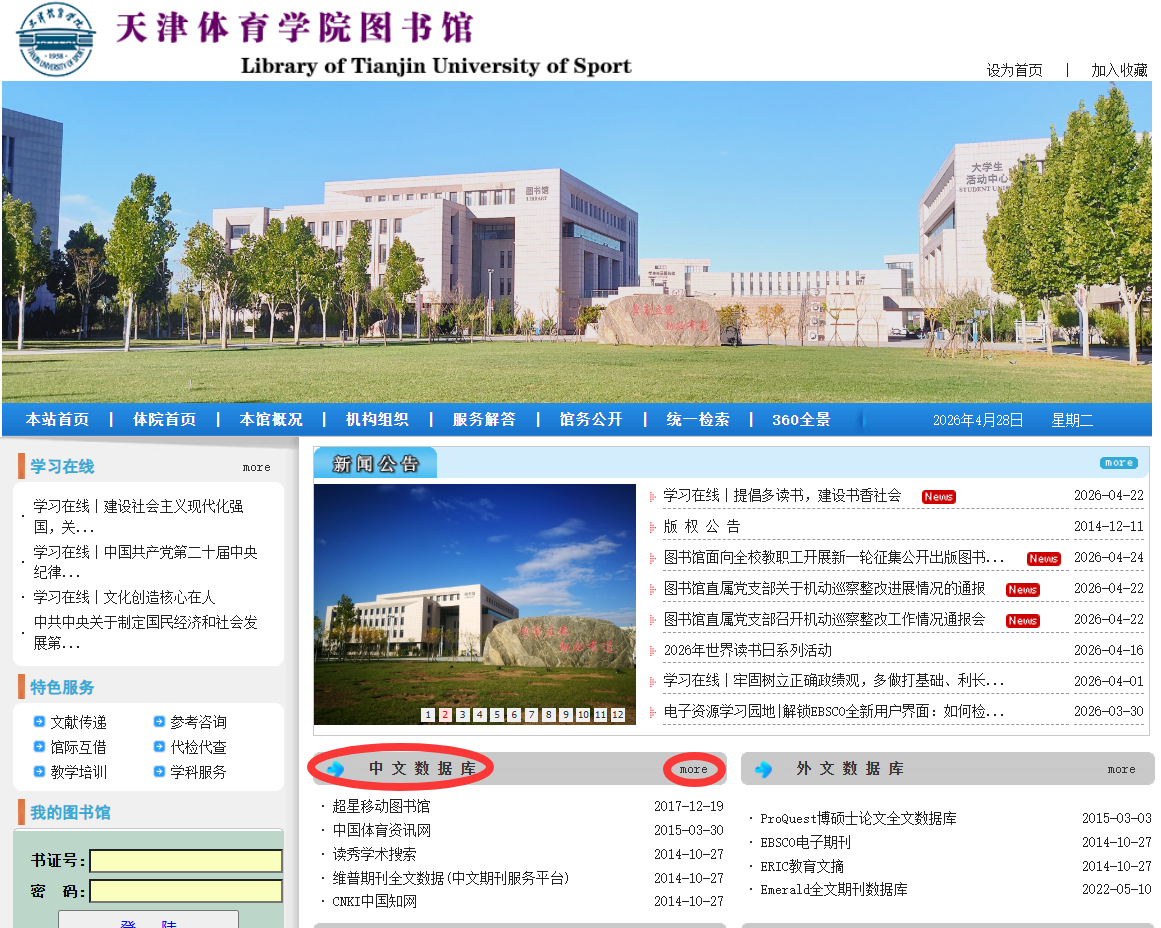
Task: Click 设为首页 at the top right
Action: pos(1014,70)
